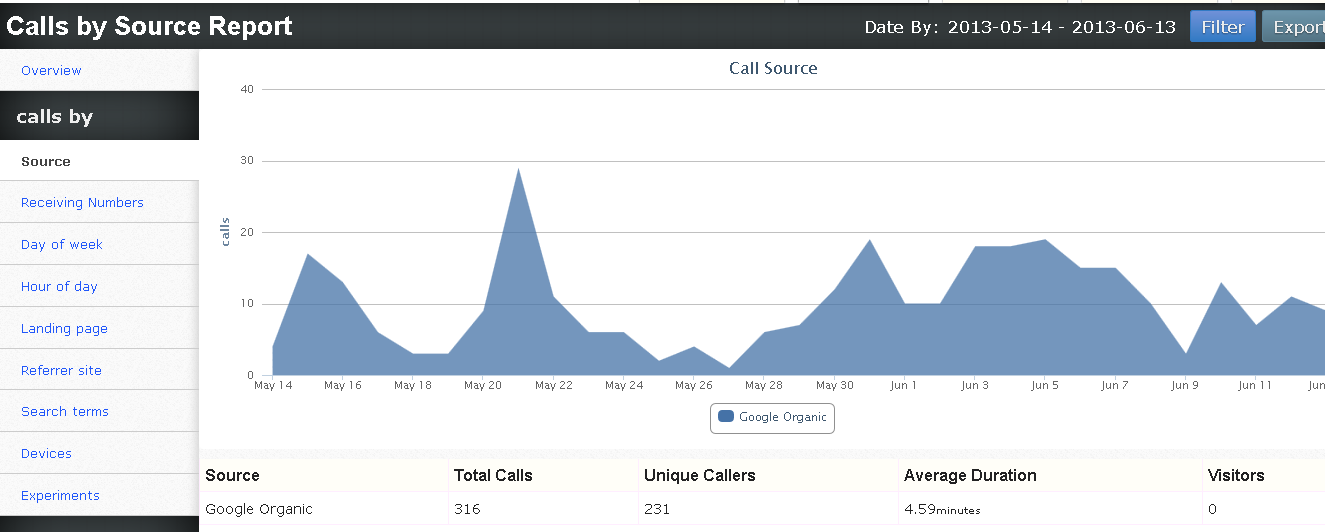The width and height of the screenshot is (1325, 532).
Task: Go to Experiments in sidebar
Action: pyautogui.click(x=60, y=495)
